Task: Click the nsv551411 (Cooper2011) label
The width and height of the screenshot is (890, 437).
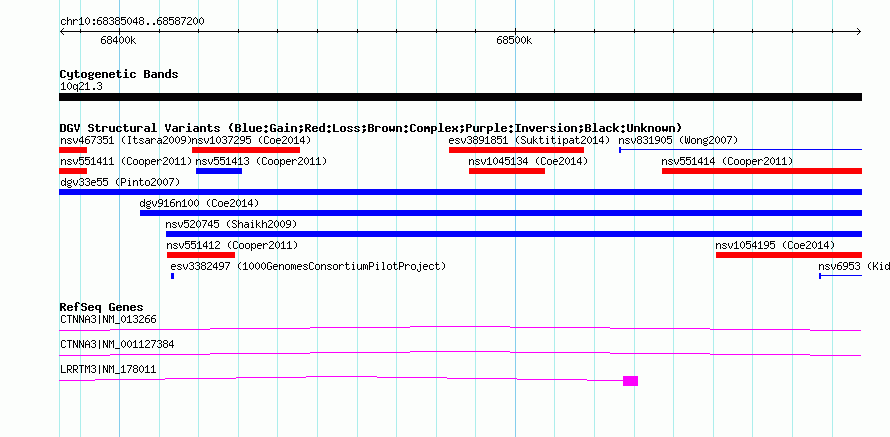Action: pos(126,162)
